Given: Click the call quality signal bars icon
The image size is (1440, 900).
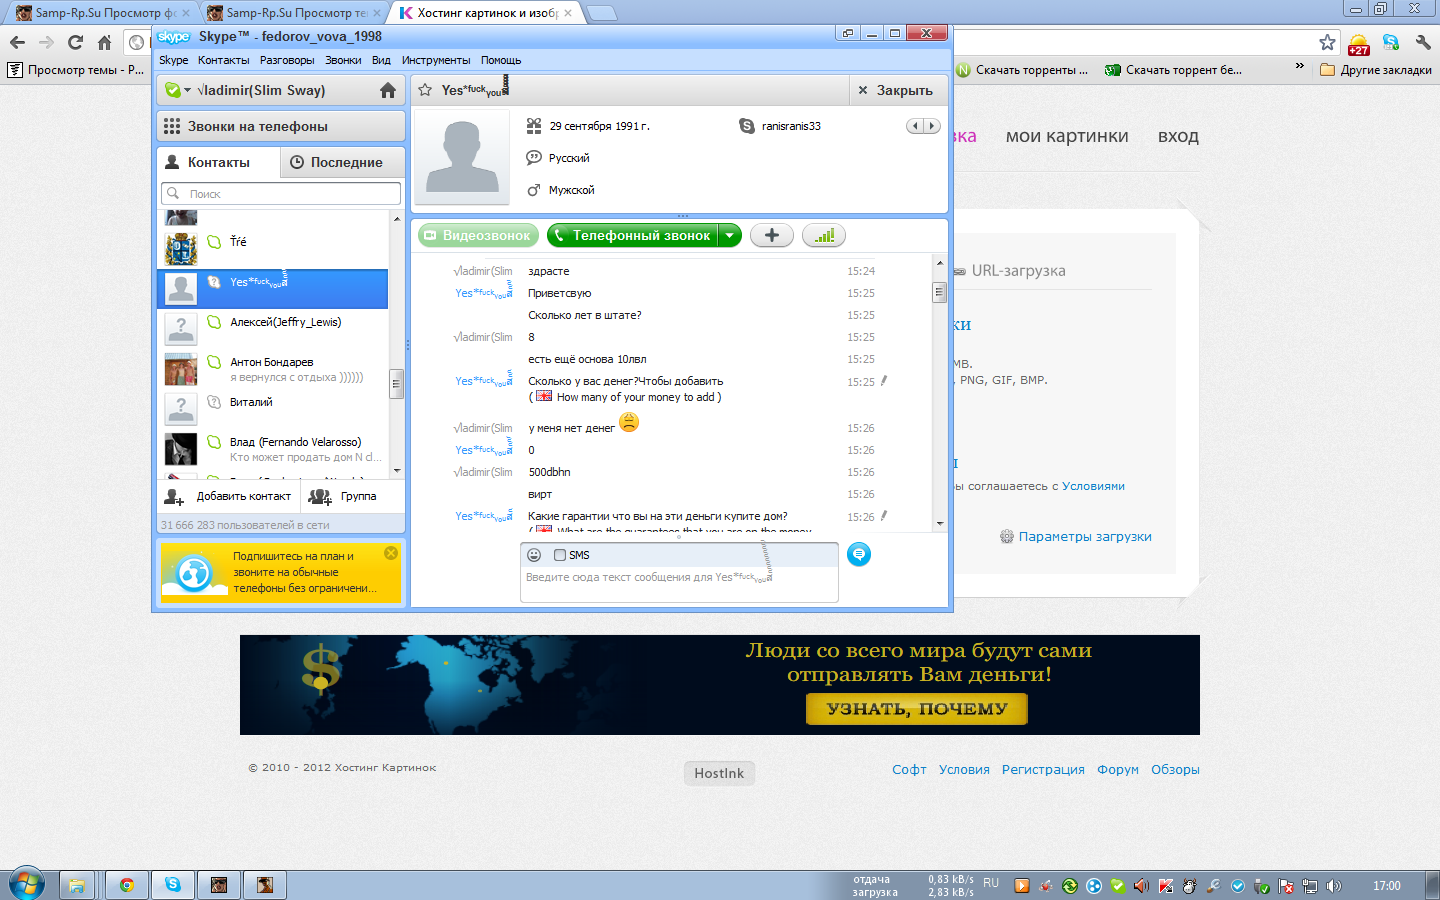Looking at the screenshot, I should tap(824, 235).
